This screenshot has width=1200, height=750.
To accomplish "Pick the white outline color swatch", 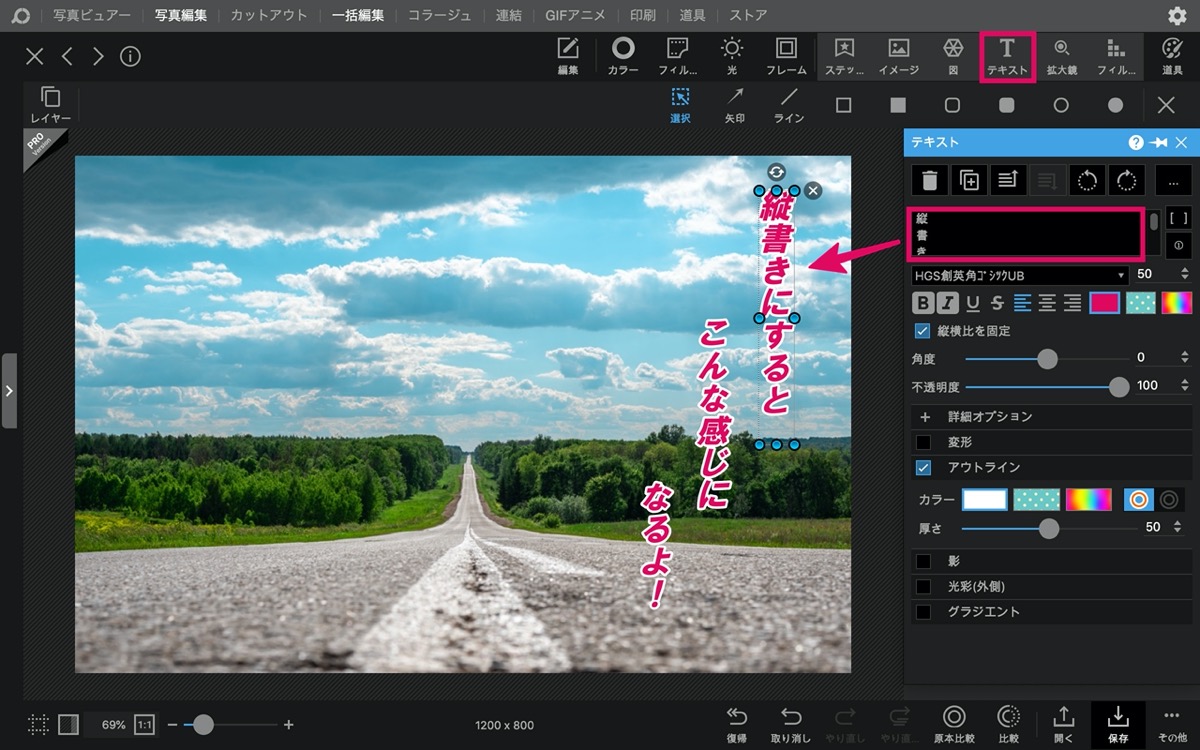I will (985, 499).
